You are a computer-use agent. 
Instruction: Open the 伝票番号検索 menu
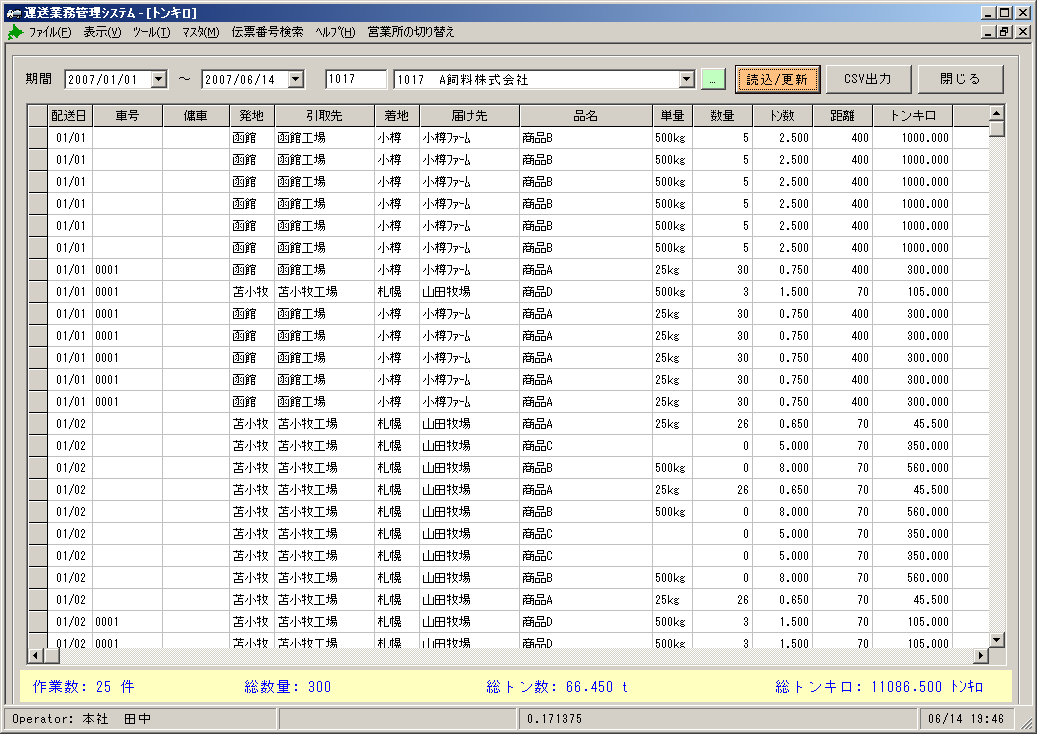pyautogui.click(x=267, y=32)
